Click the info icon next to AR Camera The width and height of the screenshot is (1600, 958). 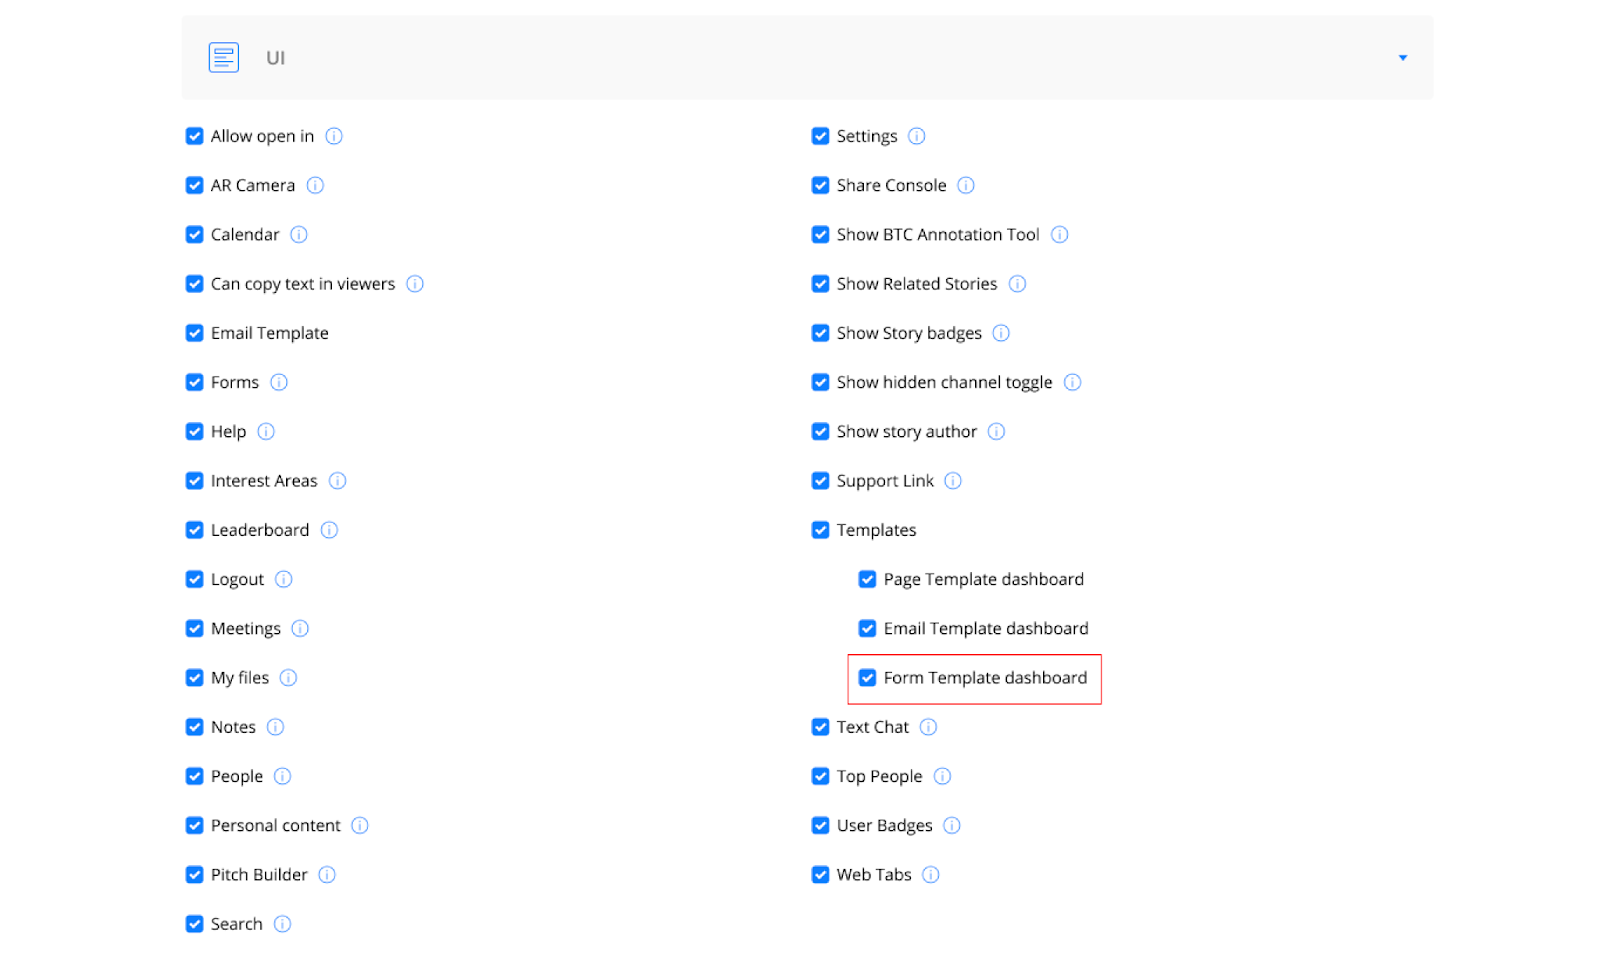(315, 185)
